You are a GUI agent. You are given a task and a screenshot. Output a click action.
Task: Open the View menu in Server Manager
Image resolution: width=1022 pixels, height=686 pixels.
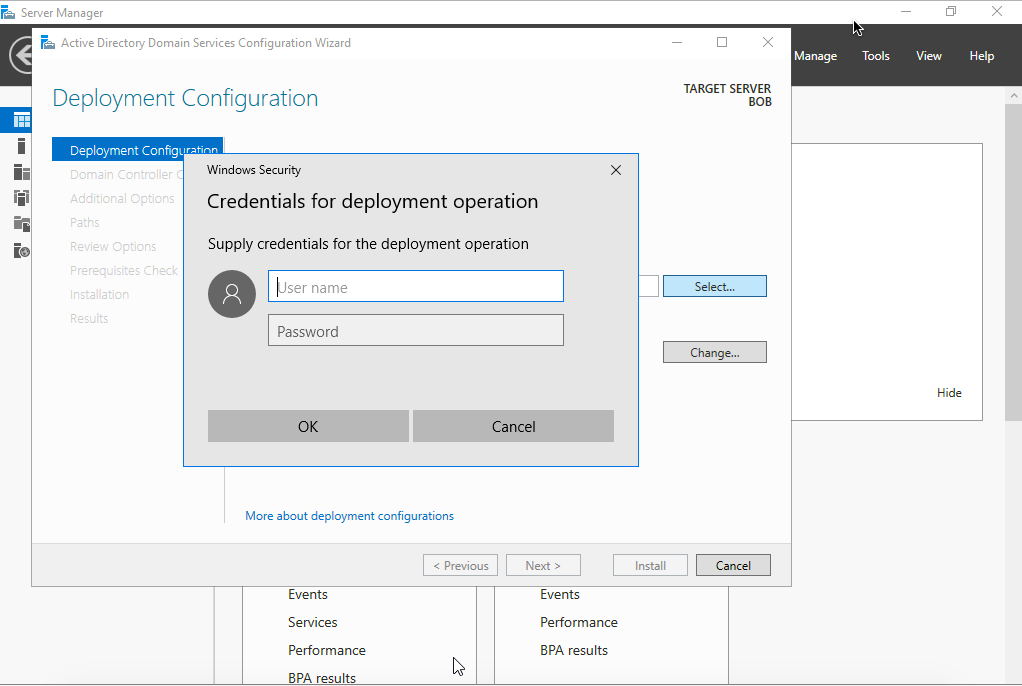tap(928, 56)
